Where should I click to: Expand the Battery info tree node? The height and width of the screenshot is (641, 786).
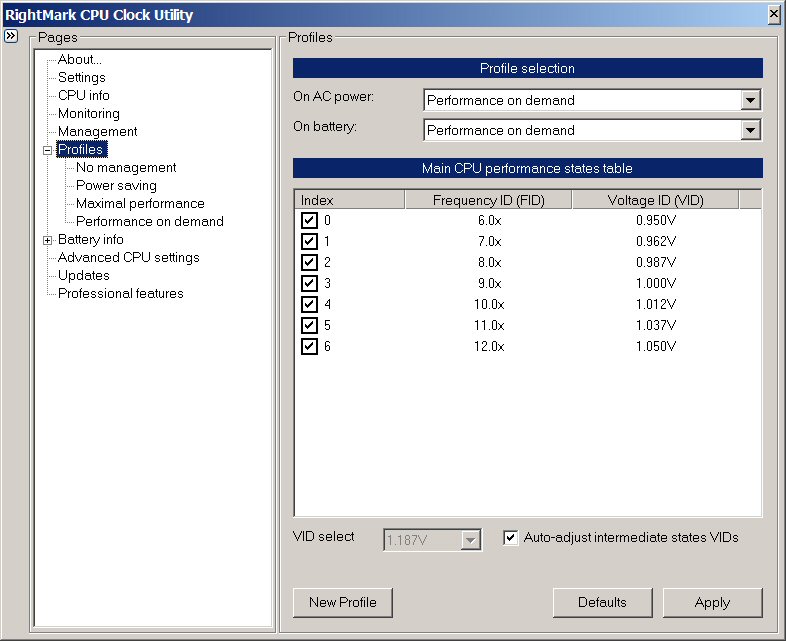point(47,240)
